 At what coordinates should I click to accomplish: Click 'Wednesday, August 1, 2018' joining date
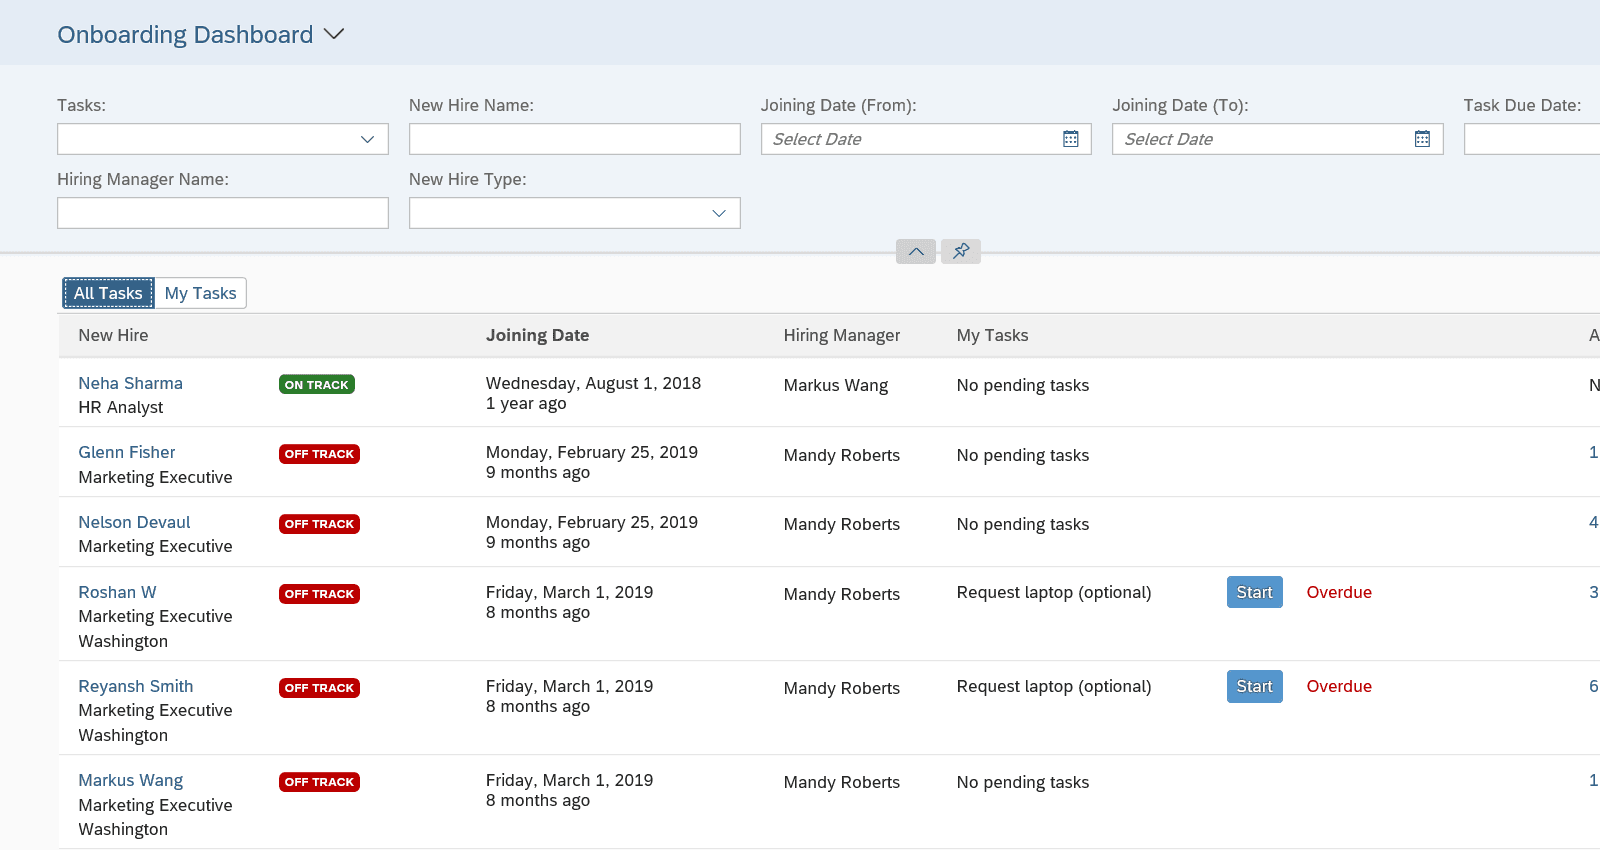tap(593, 383)
